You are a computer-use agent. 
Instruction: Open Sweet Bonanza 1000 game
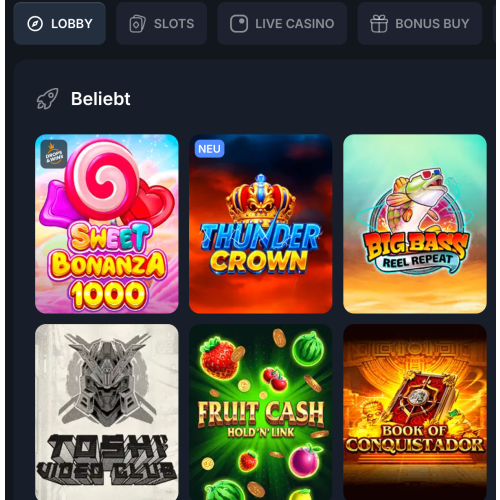click(x=107, y=224)
